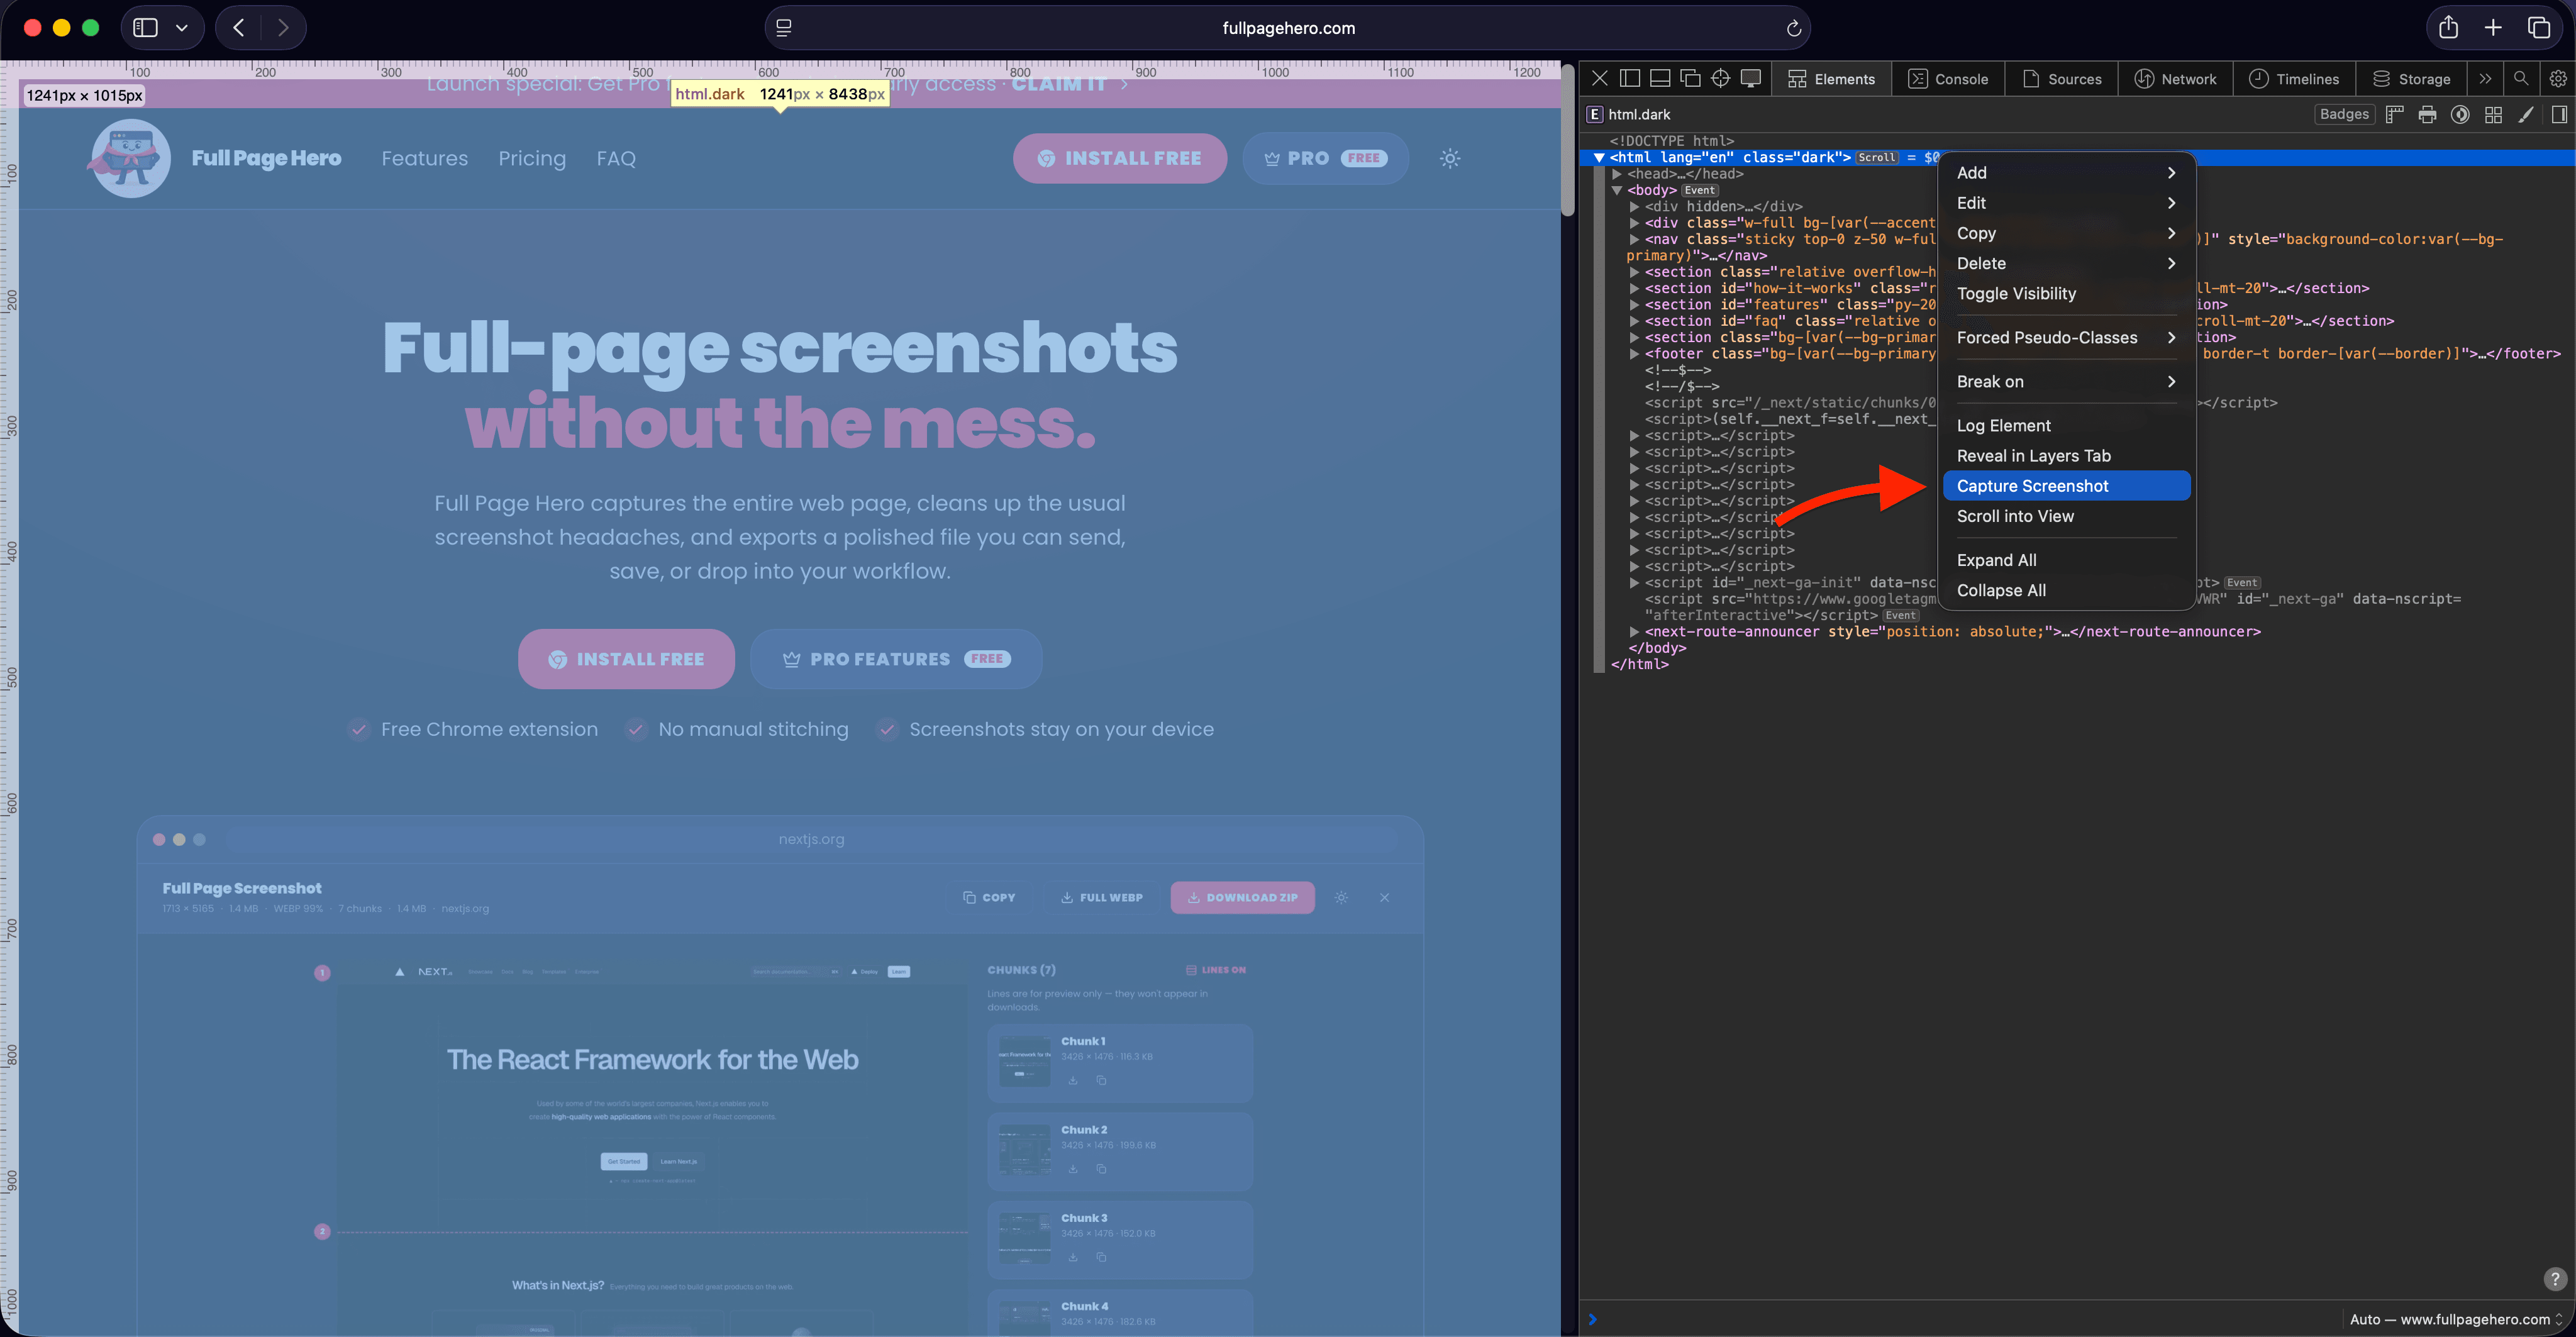Viewport: 2576px width, 1337px height.
Task: Expand the div hidden node
Action: [1634, 207]
